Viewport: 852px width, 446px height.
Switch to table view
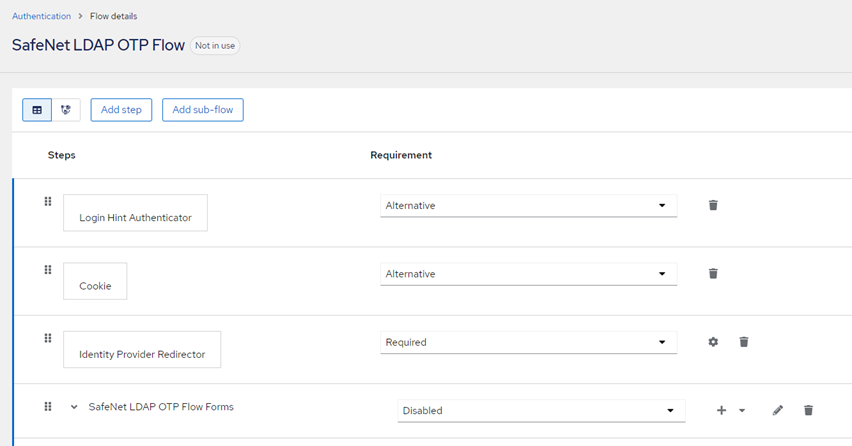37,110
